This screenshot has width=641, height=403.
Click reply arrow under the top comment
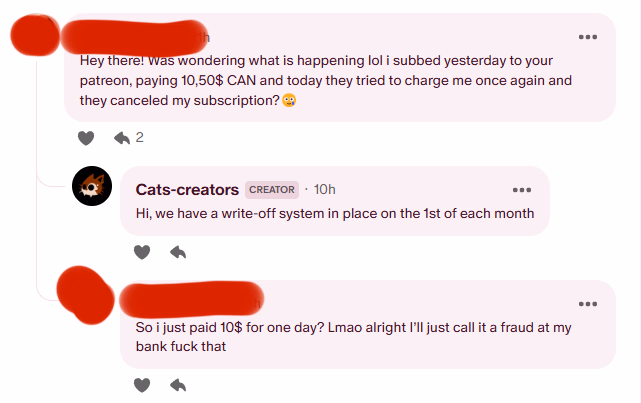(x=122, y=137)
